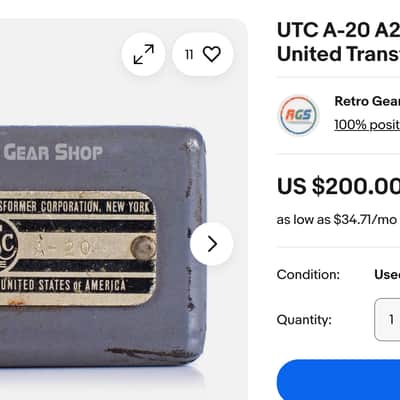Visit the Retro Gear seller store link

pos(367,101)
